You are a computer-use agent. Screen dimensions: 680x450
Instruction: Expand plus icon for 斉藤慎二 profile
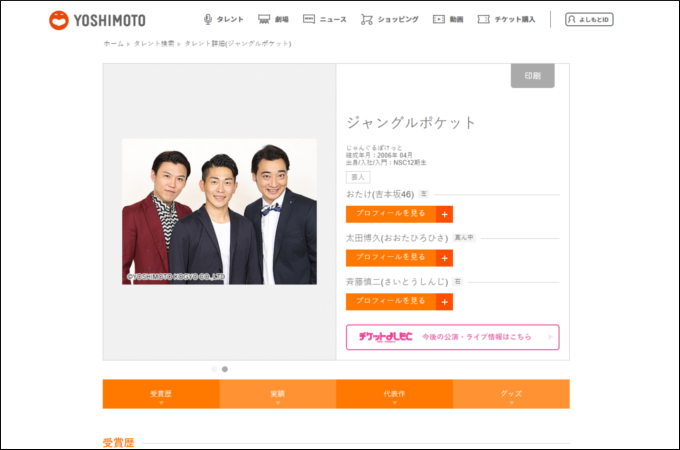point(445,302)
